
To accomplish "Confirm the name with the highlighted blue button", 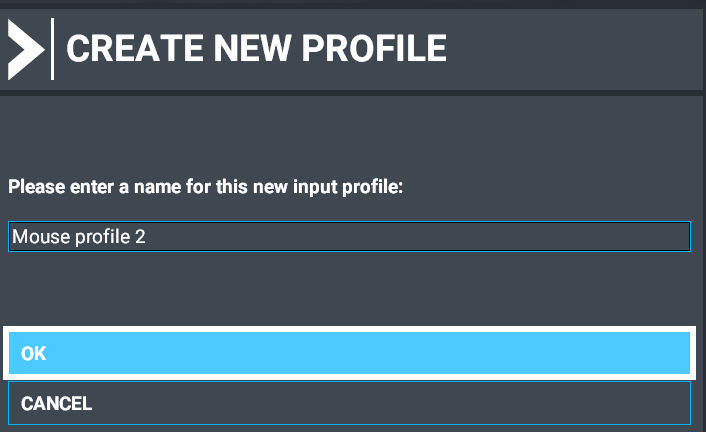I will click(x=349, y=353).
